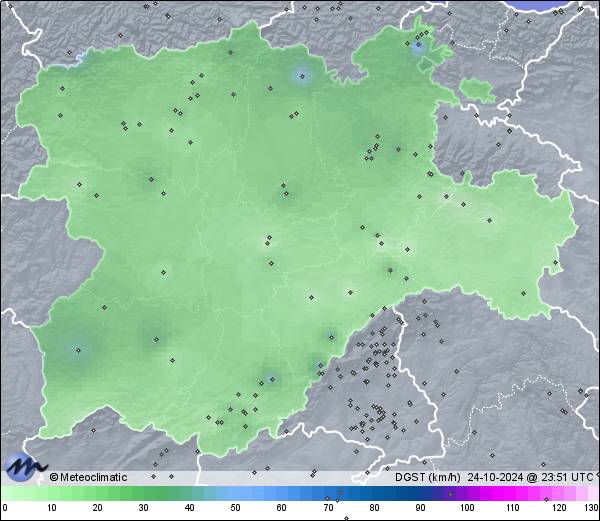The image size is (600, 521).
Task: Click the 120 scale label
Action: pyautogui.click(x=559, y=508)
